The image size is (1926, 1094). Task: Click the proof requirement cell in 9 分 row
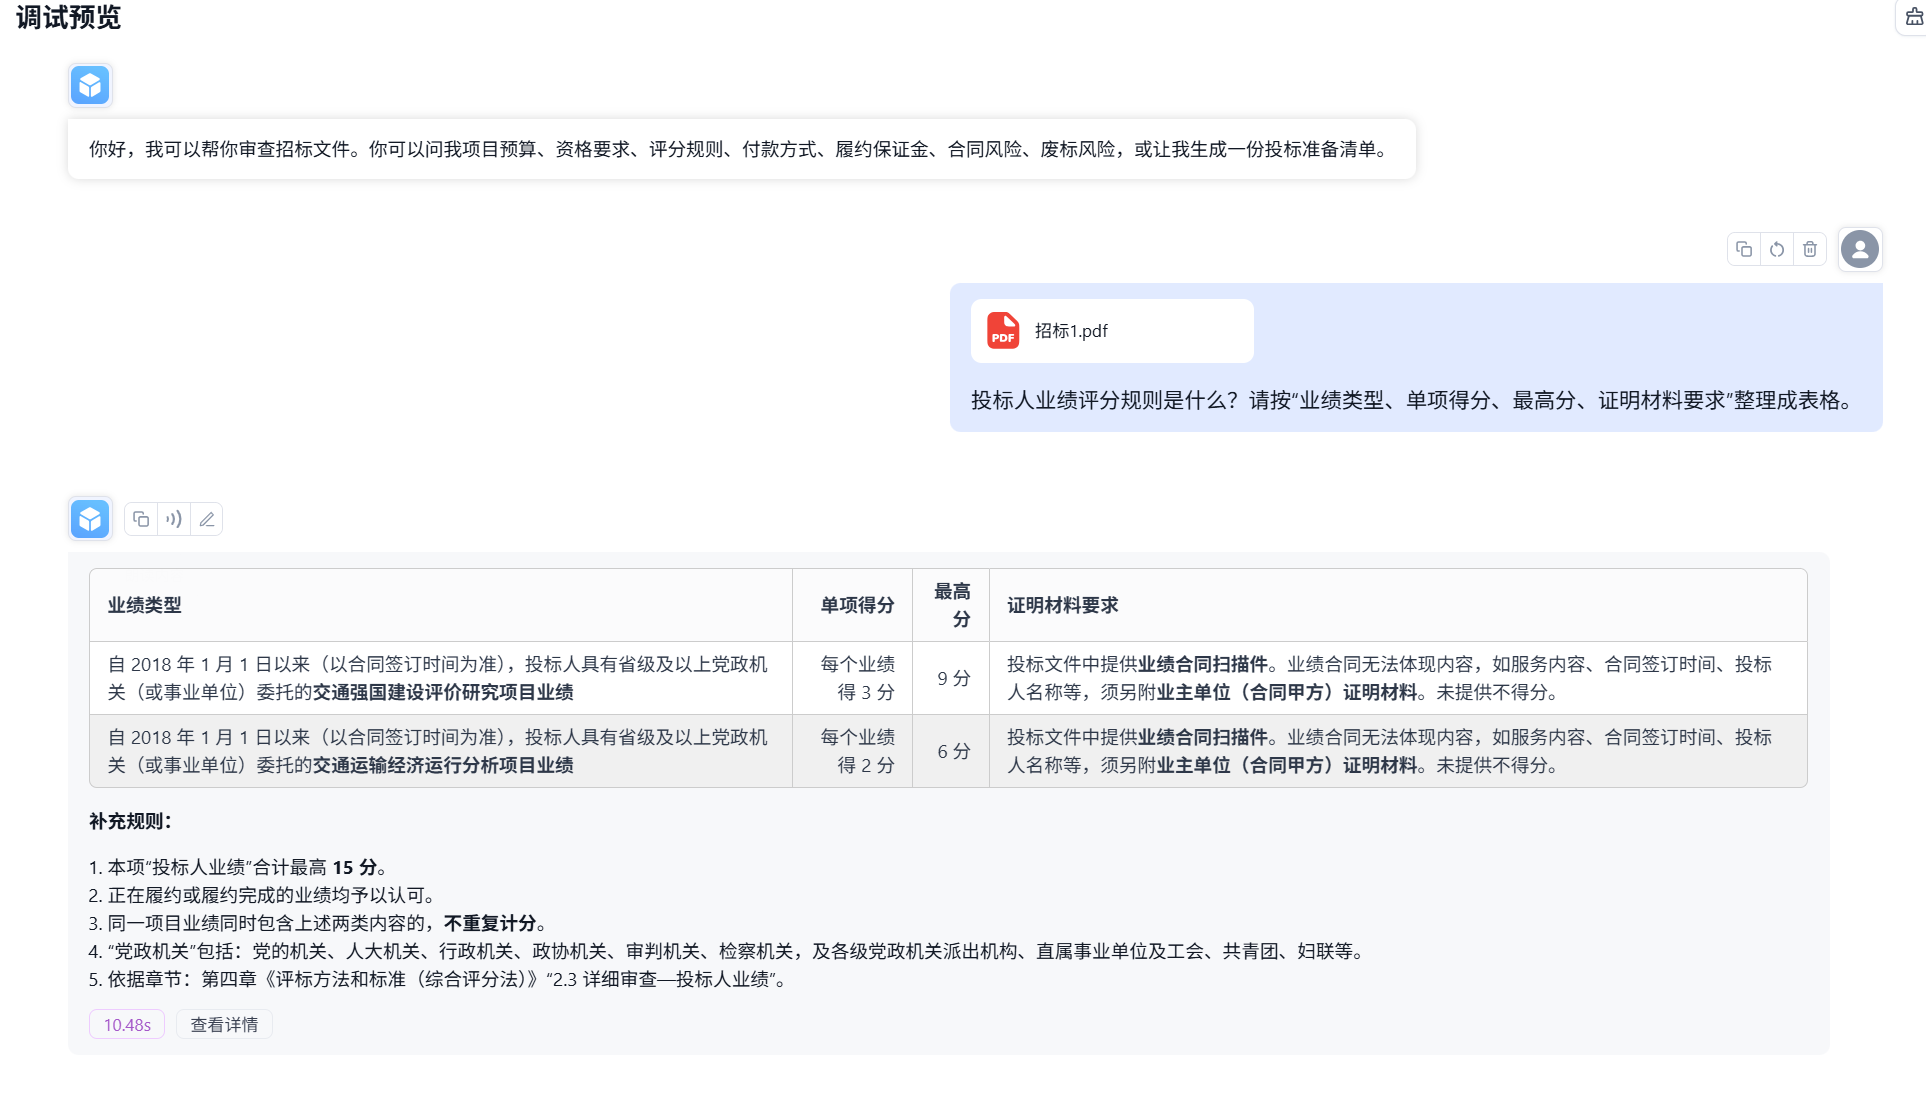[1398, 678]
